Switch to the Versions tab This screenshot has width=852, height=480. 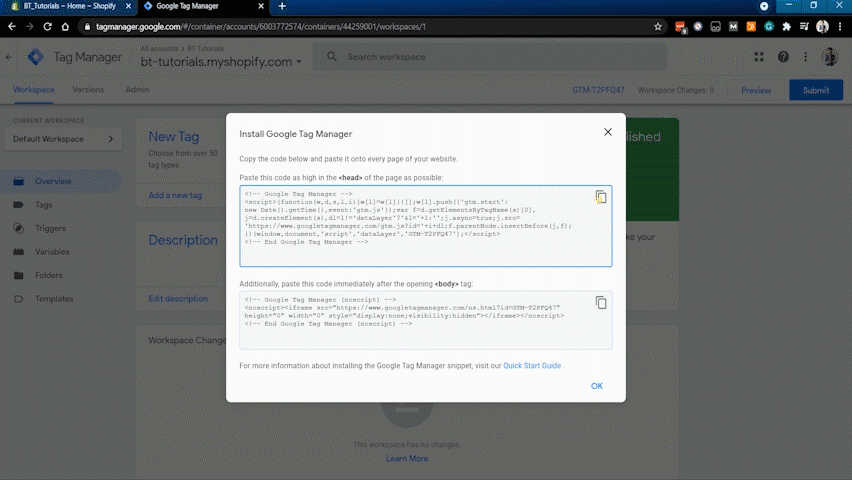coord(88,90)
